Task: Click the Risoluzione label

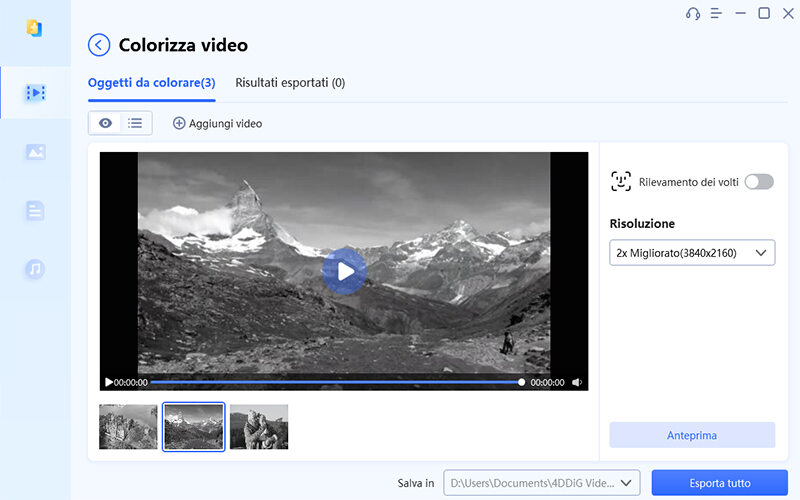Action: 642,223
